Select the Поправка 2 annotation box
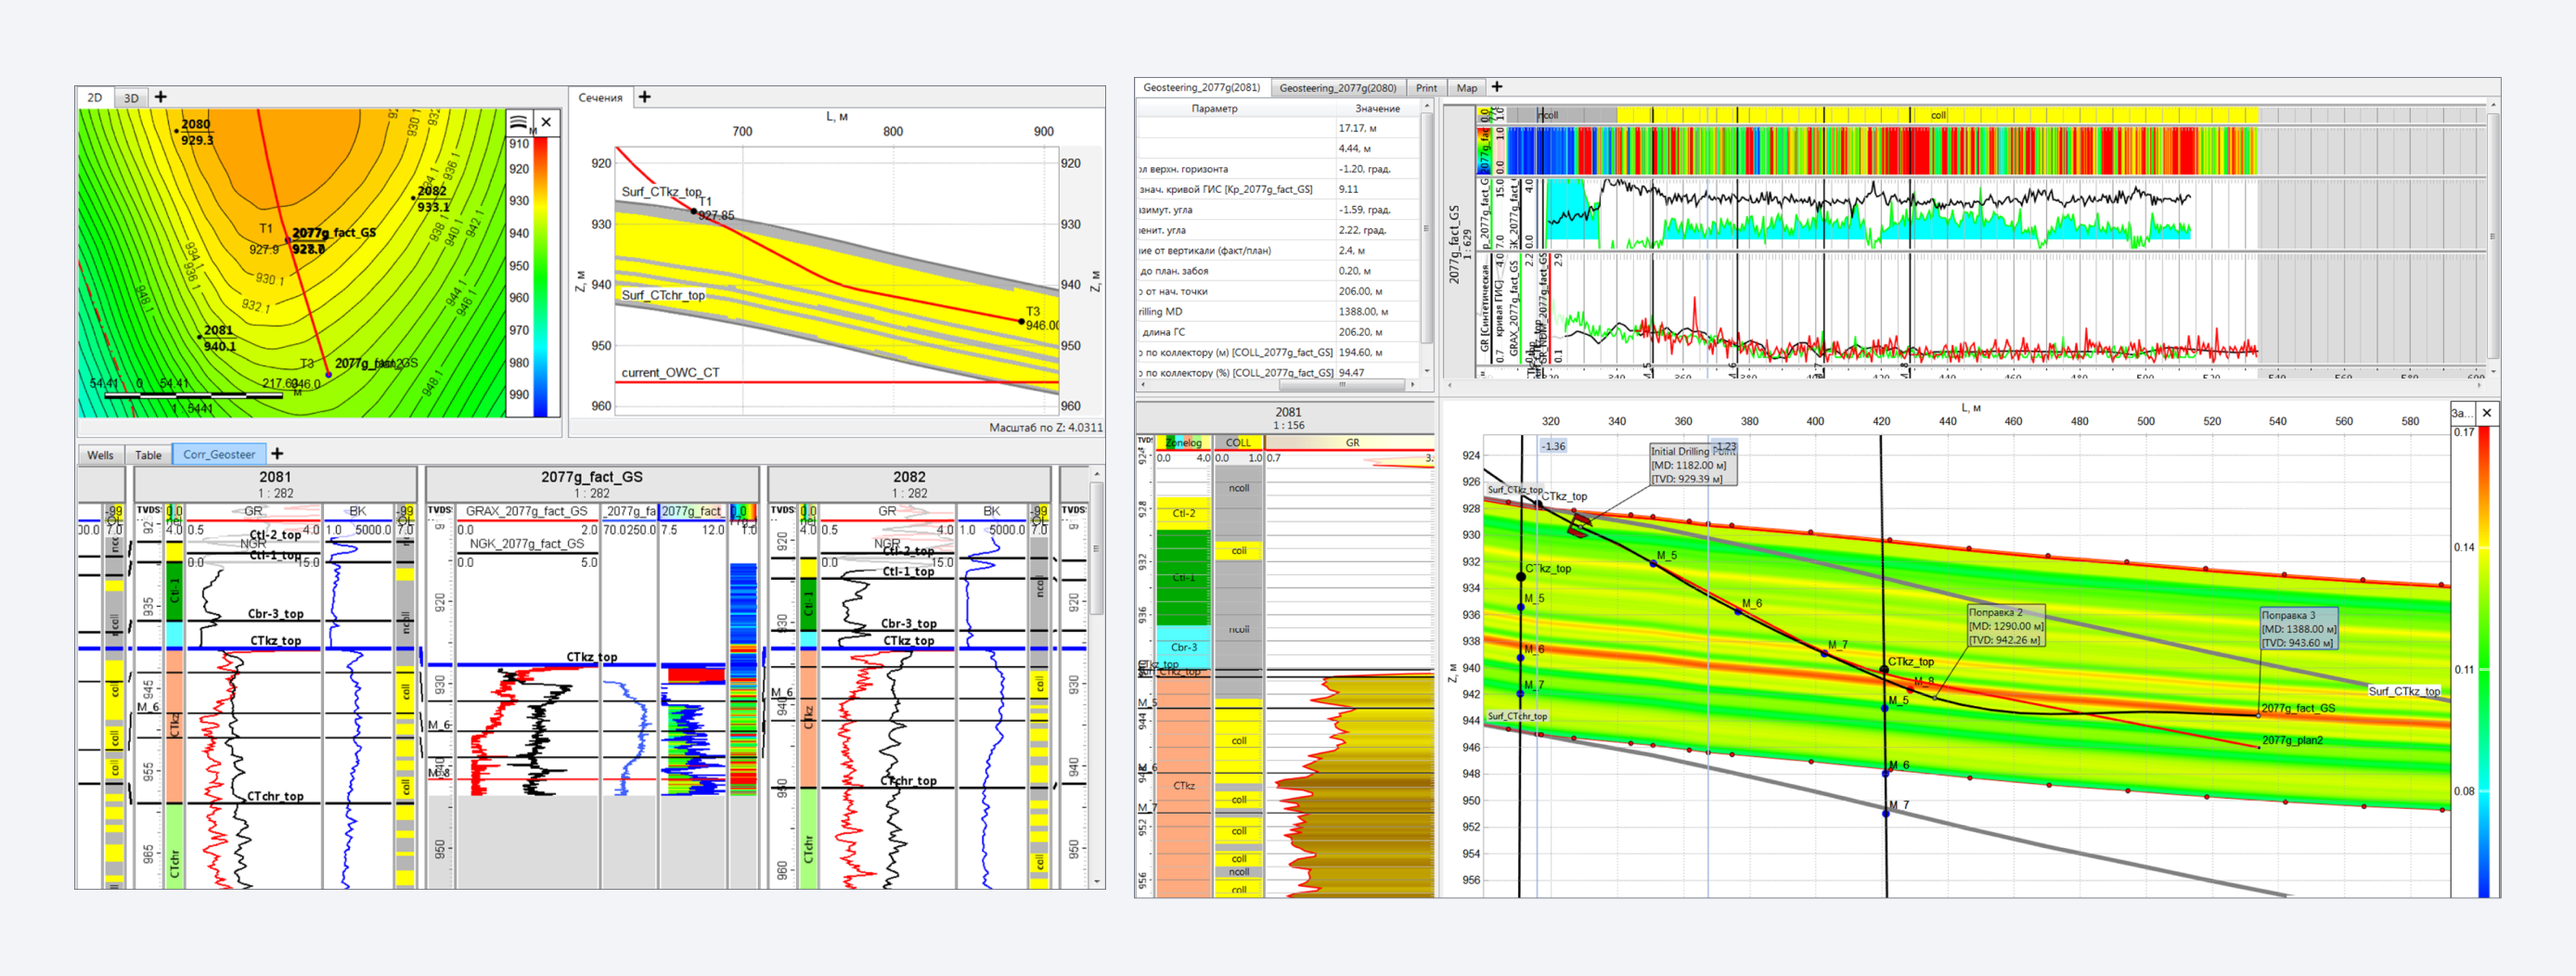Image resolution: width=2576 pixels, height=976 pixels. click(2005, 626)
